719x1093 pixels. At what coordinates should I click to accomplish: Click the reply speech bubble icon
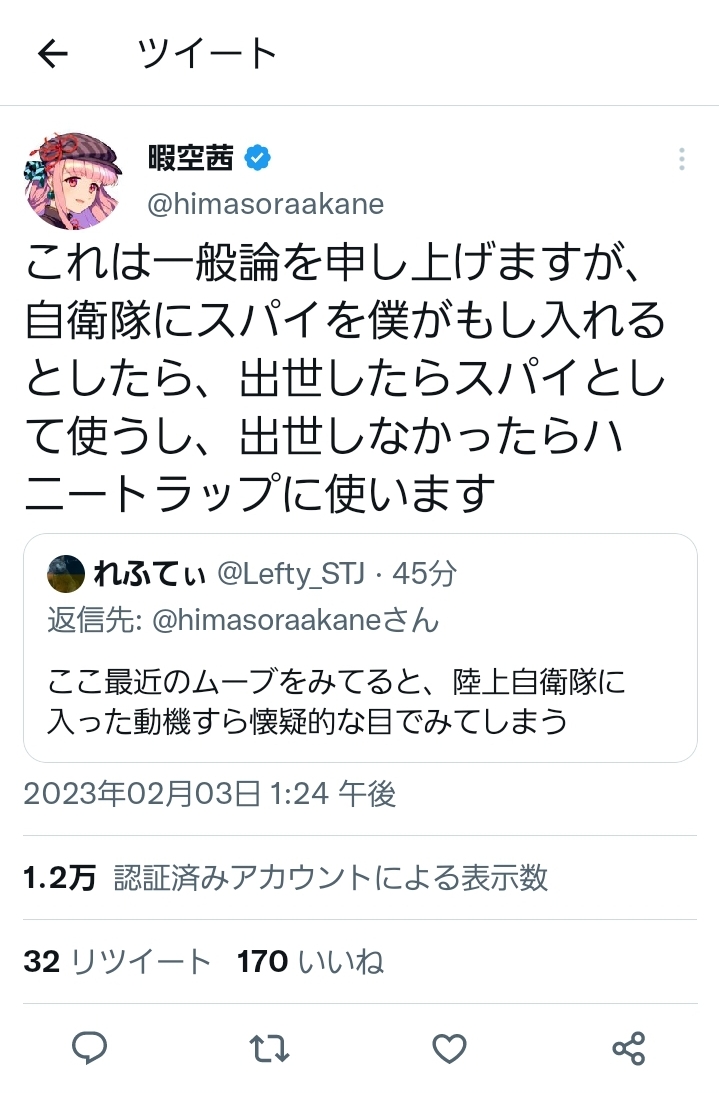(90, 1047)
